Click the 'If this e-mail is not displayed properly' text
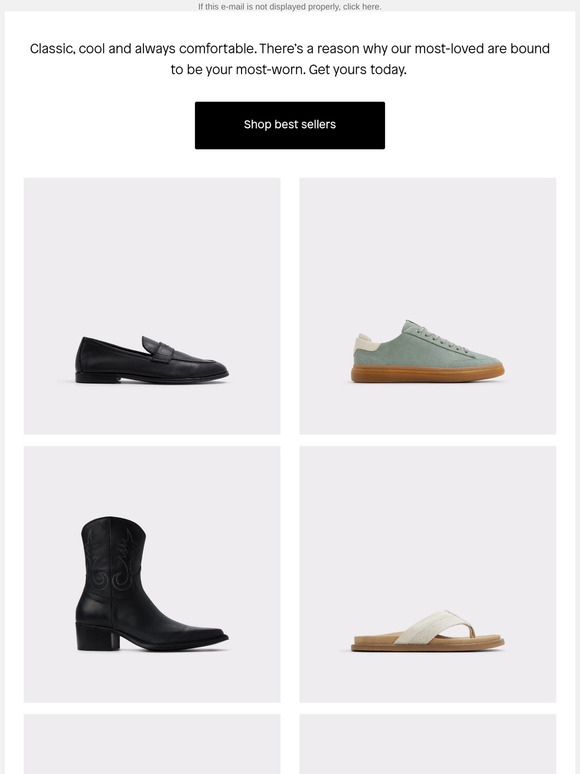The height and width of the screenshot is (774, 580). tap(269, 7)
